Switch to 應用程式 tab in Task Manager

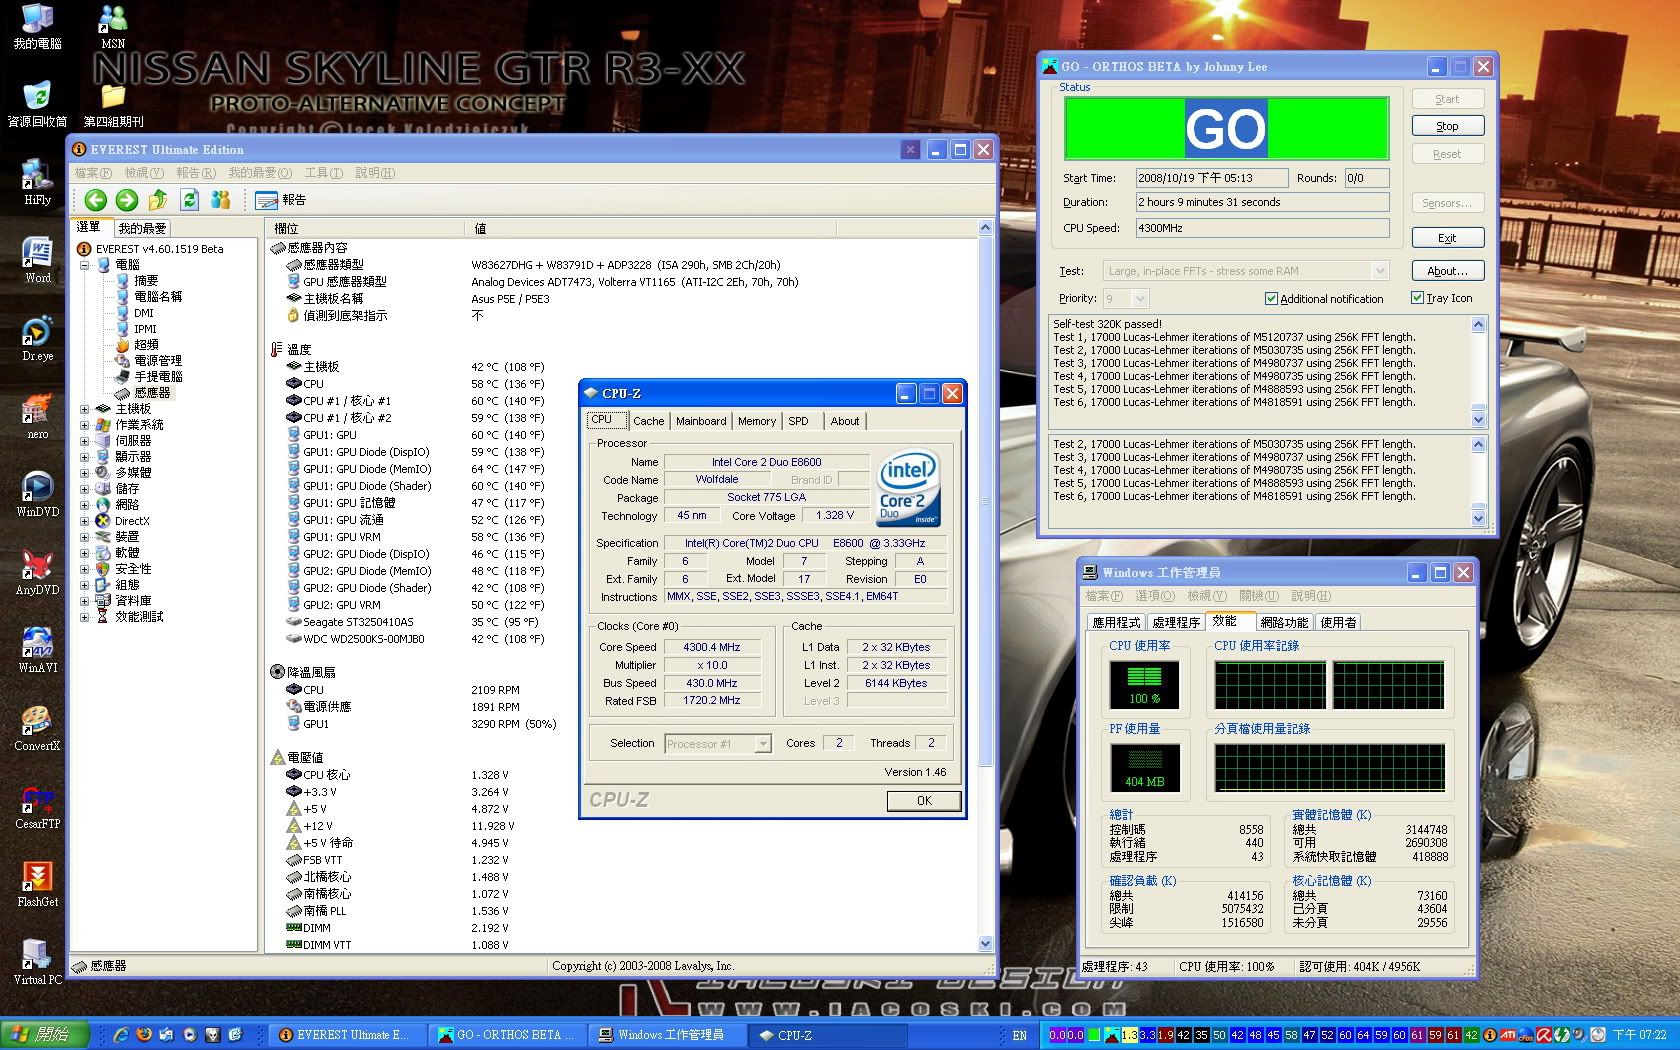click(1116, 622)
